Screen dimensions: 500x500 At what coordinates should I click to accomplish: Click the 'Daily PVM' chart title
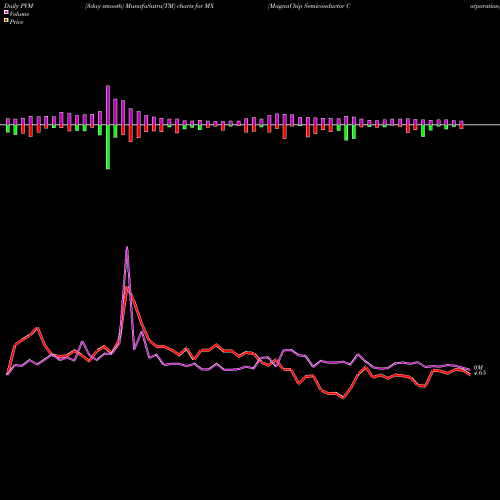[19, 6]
